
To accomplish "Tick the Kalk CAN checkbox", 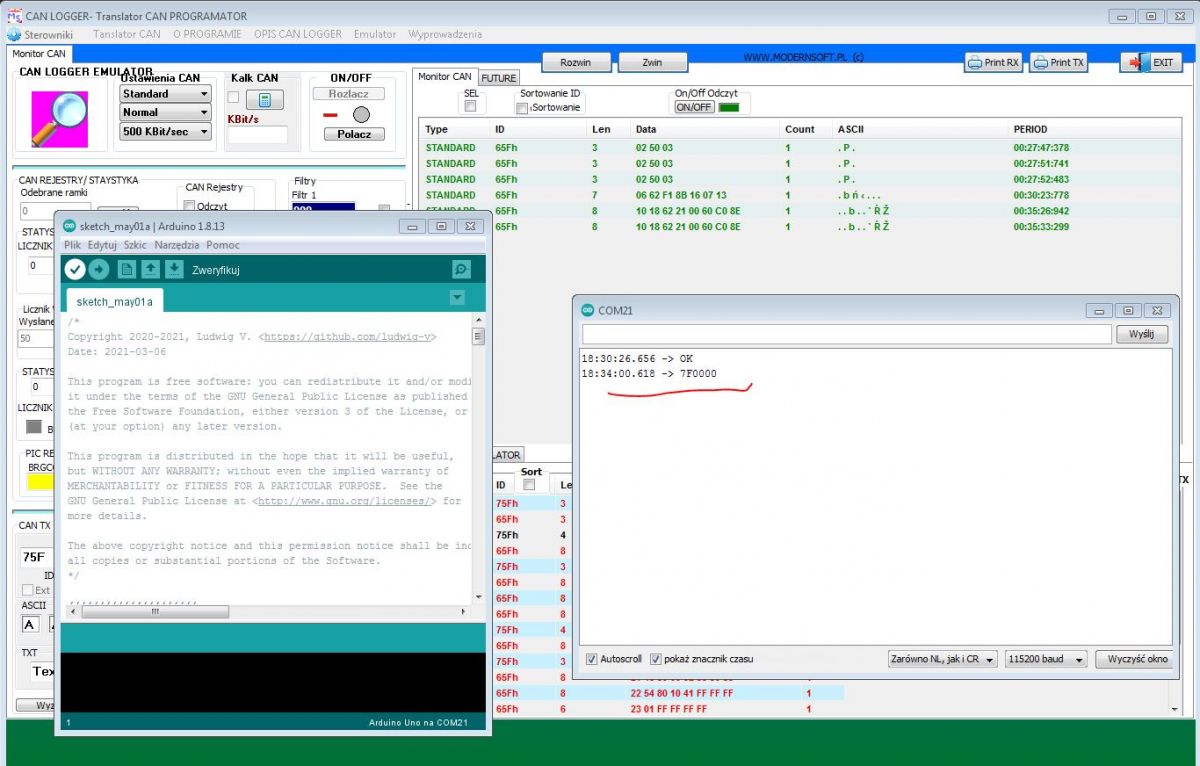I will pyautogui.click(x=233, y=98).
